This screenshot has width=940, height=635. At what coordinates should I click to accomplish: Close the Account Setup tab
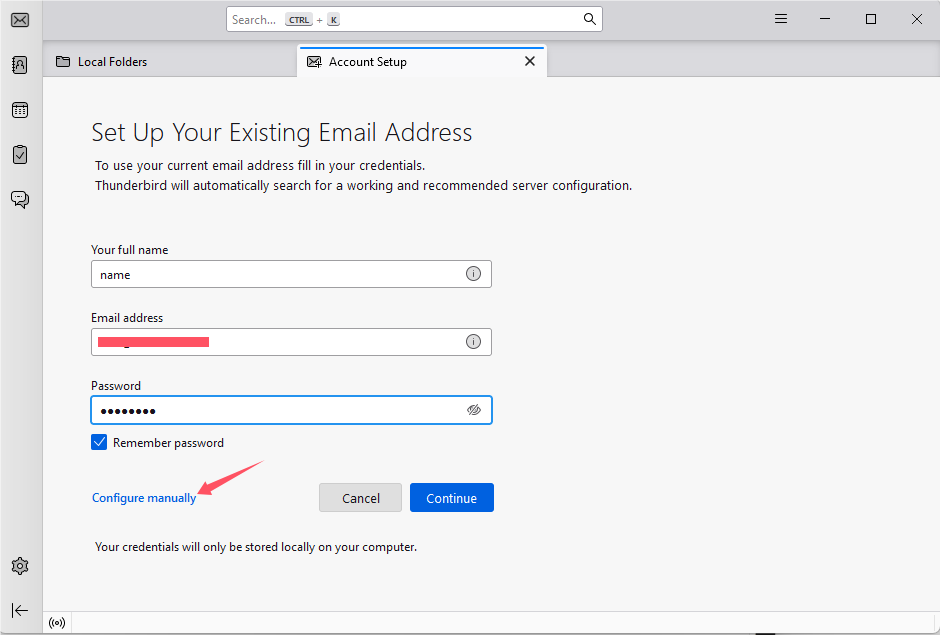pyautogui.click(x=530, y=60)
